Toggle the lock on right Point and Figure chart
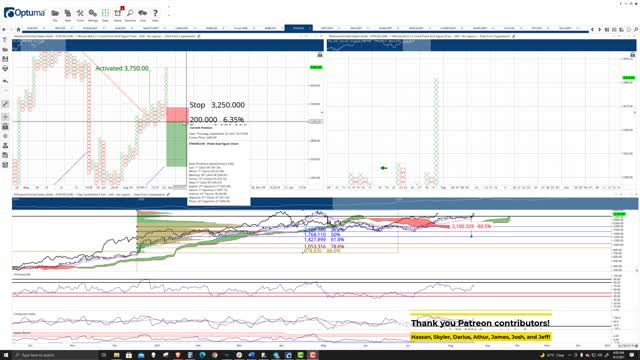640x360 pixels. click(633, 54)
